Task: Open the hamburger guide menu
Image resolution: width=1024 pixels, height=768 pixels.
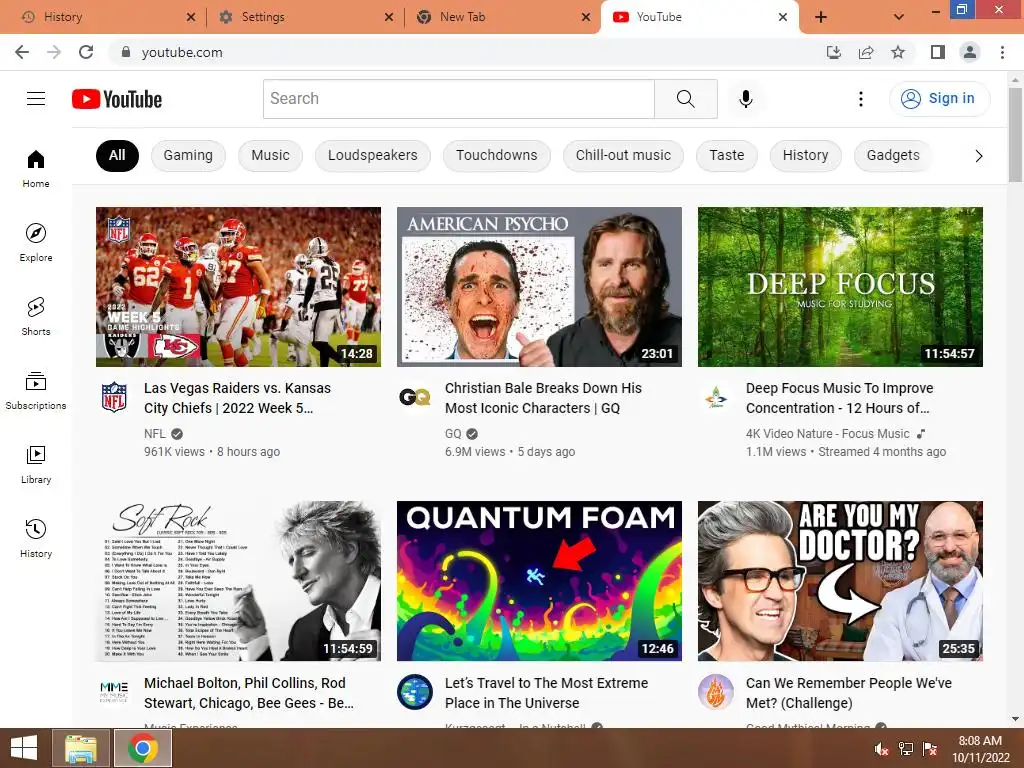Action: pyautogui.click(x=36, y=99)
